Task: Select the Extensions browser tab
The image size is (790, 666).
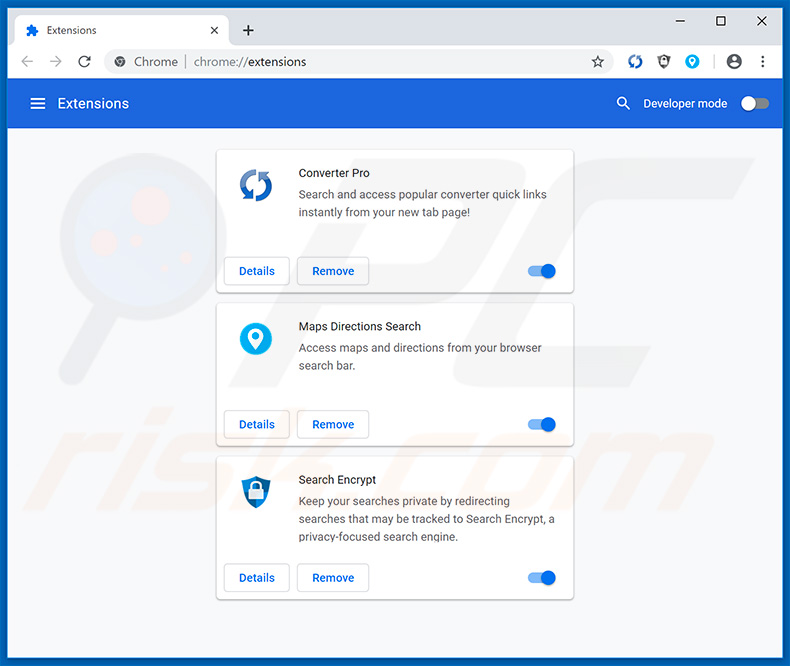Action: click(121, 30)
